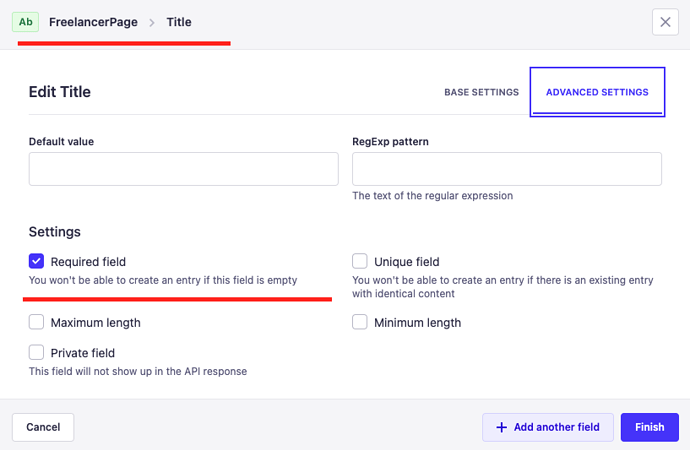Toggle the Private field checkbox
This screenshot has height=450, width=690.
pyautogui.click(x=37, y=352)
